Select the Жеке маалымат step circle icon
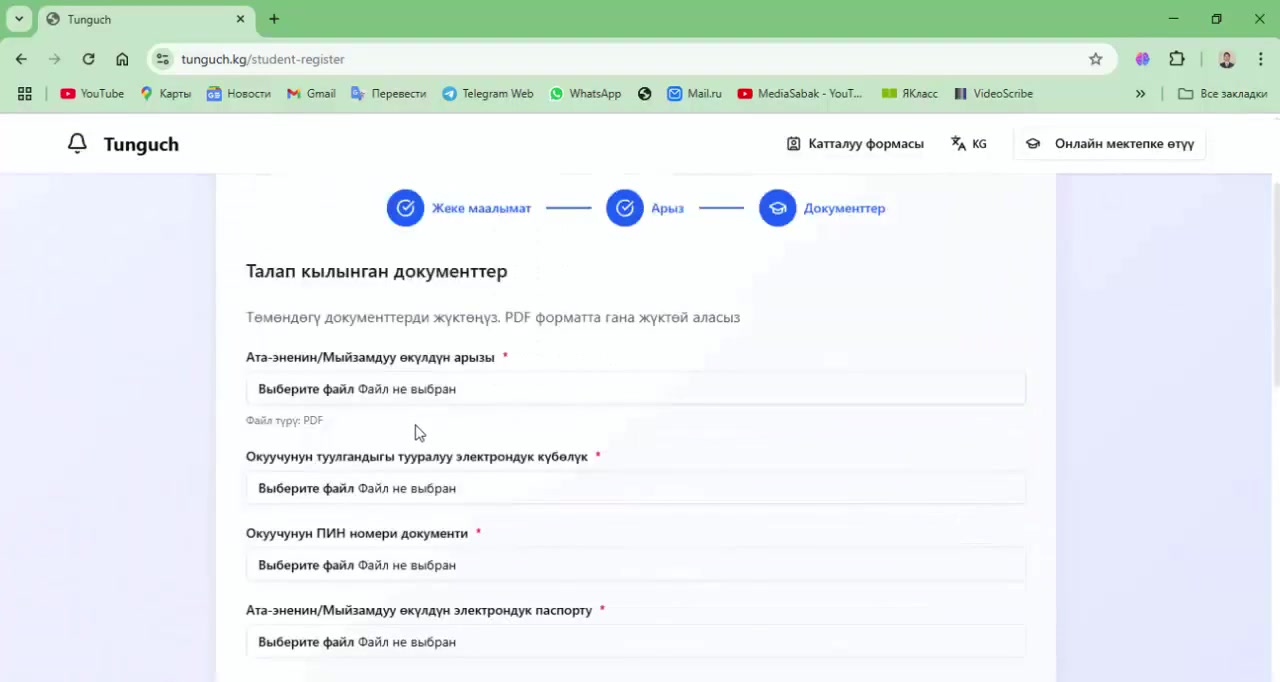The width and height of the screenshot is (1280, 682). 405,208
